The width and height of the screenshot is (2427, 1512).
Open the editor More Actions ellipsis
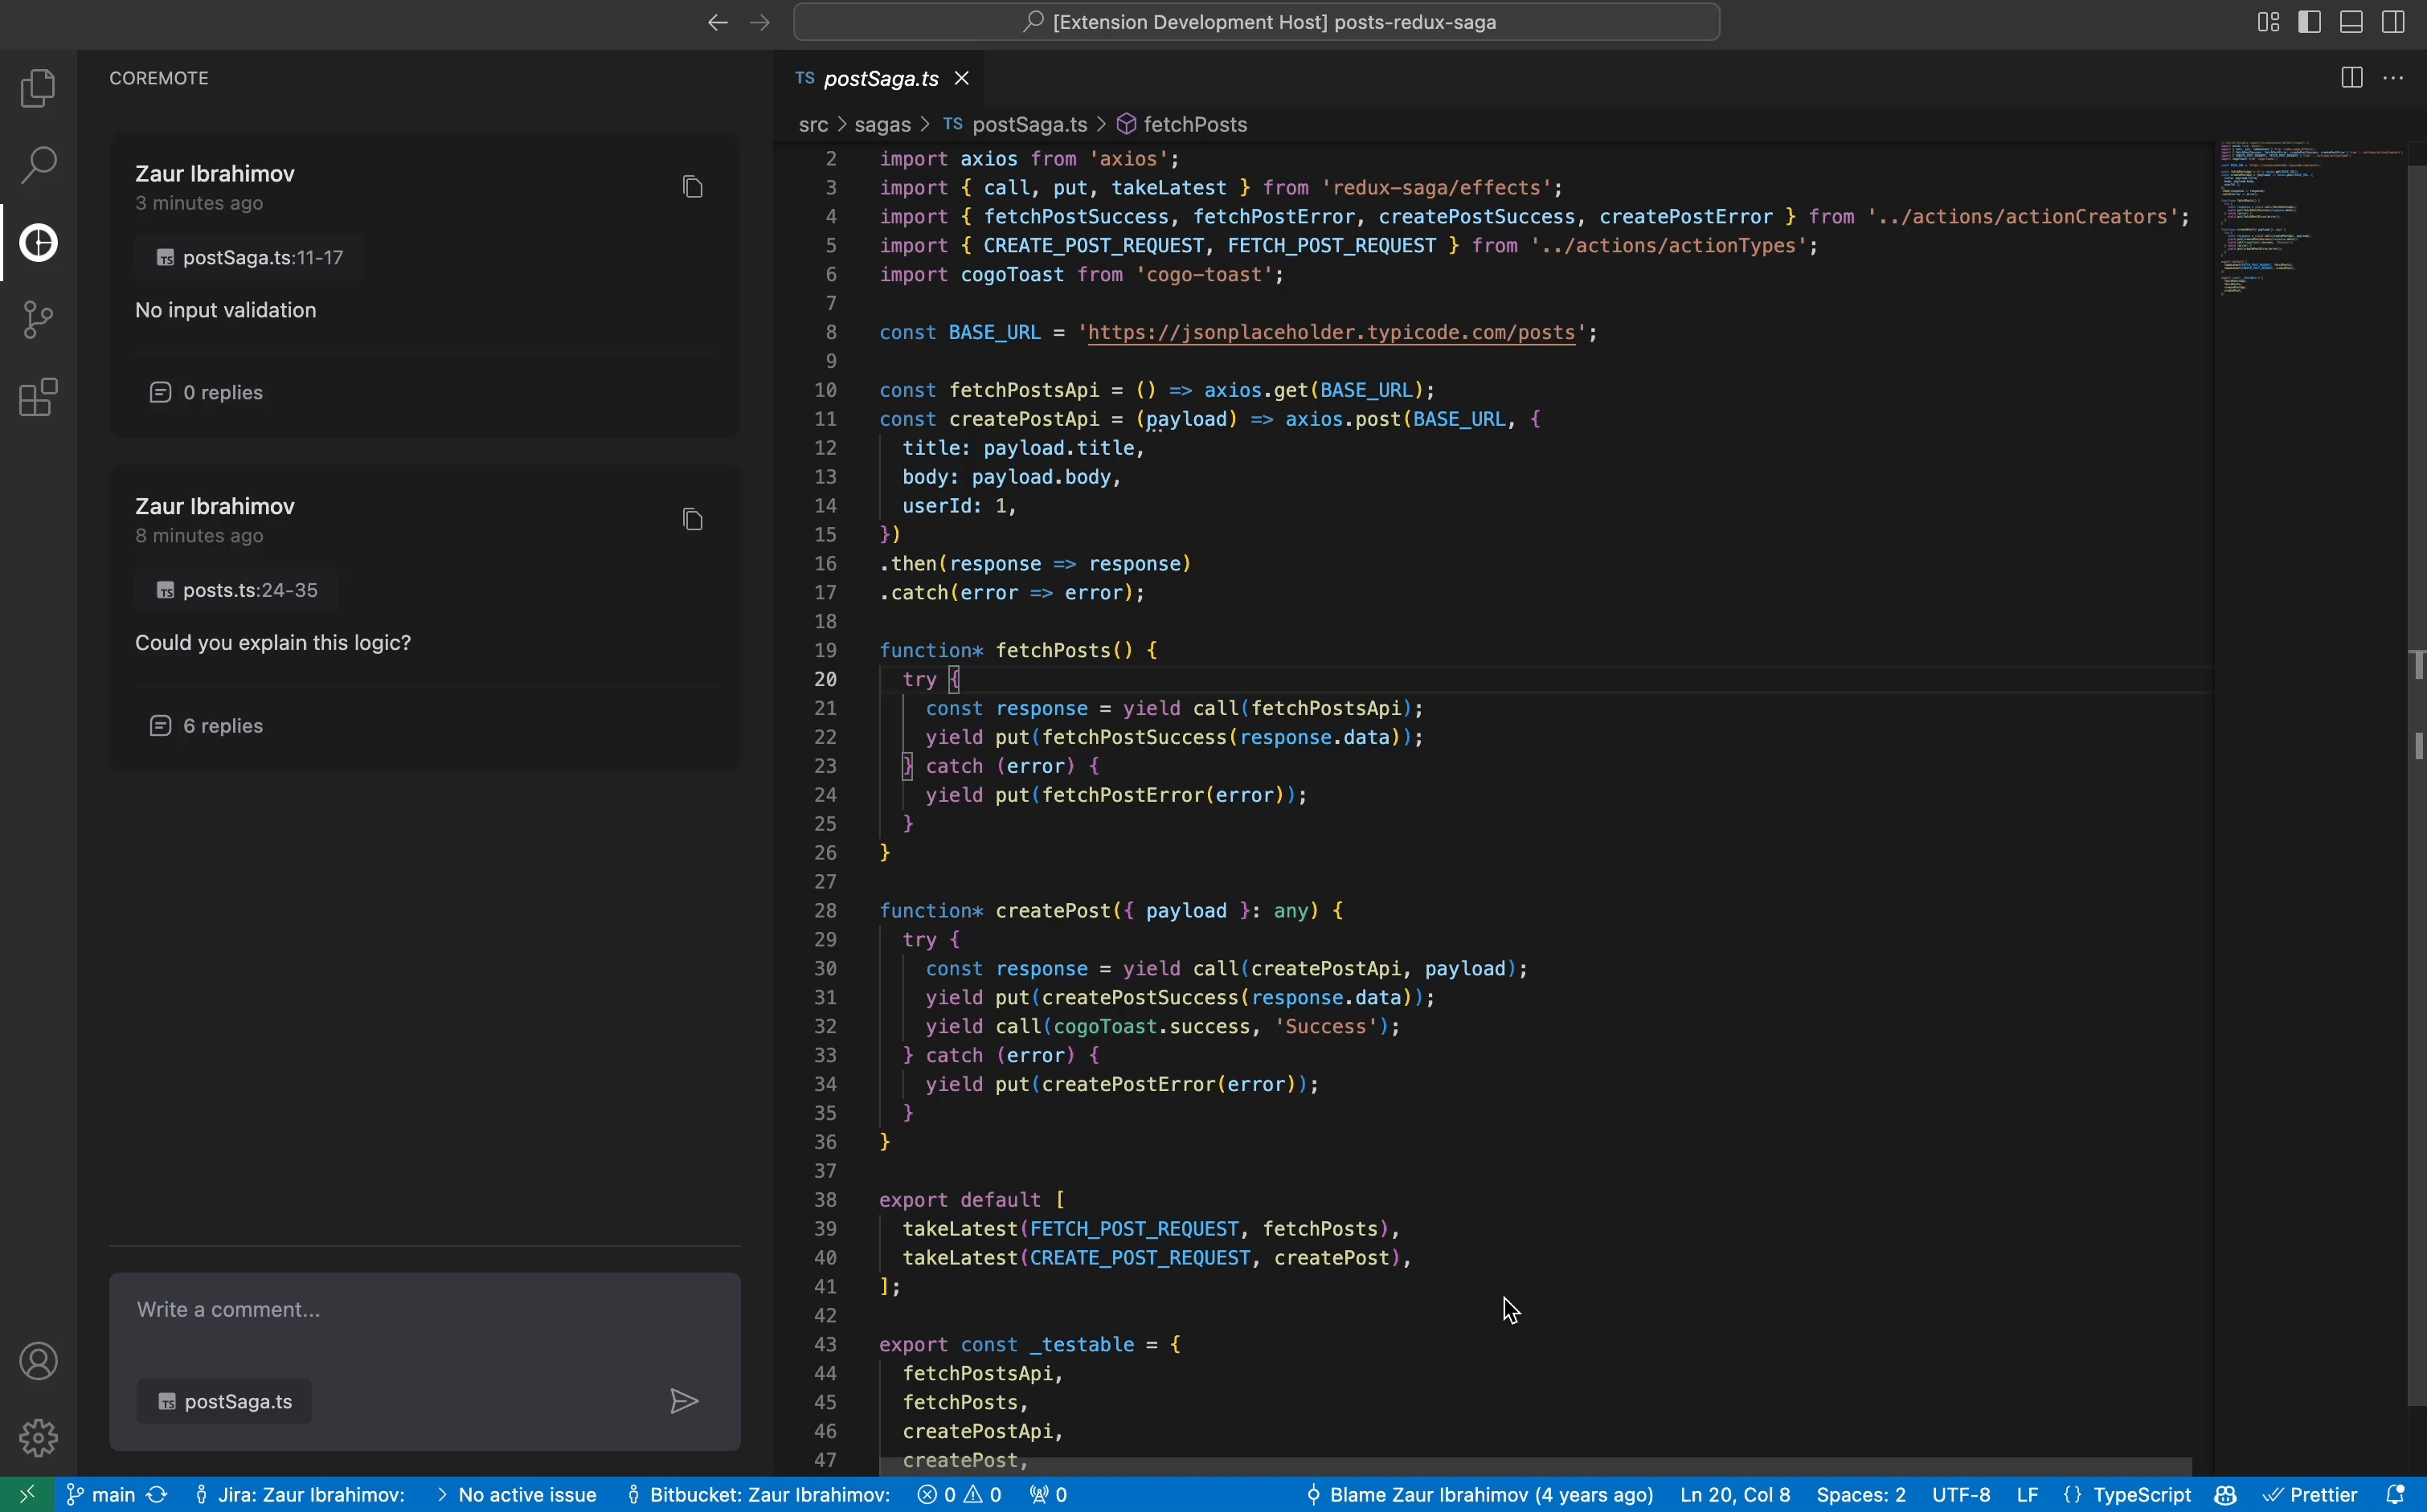point(2394,78)
